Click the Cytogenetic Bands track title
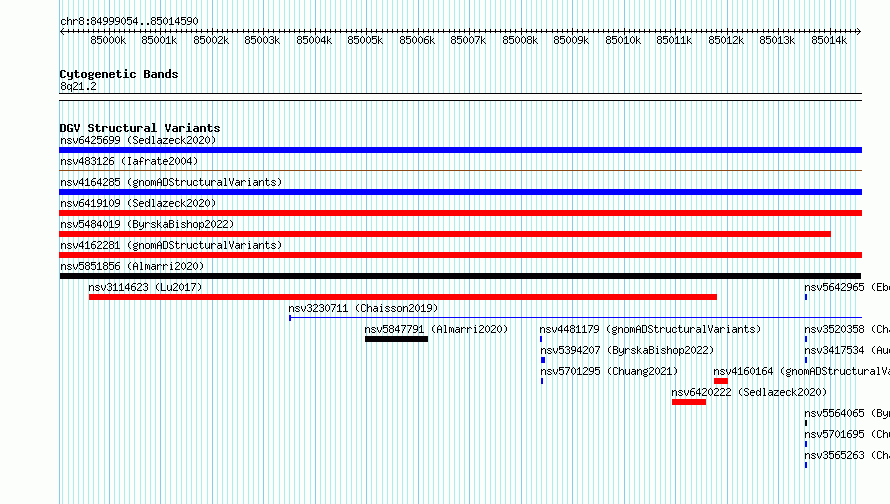The height and width of the screenshot is (504, 890). (x=119, y=74)
